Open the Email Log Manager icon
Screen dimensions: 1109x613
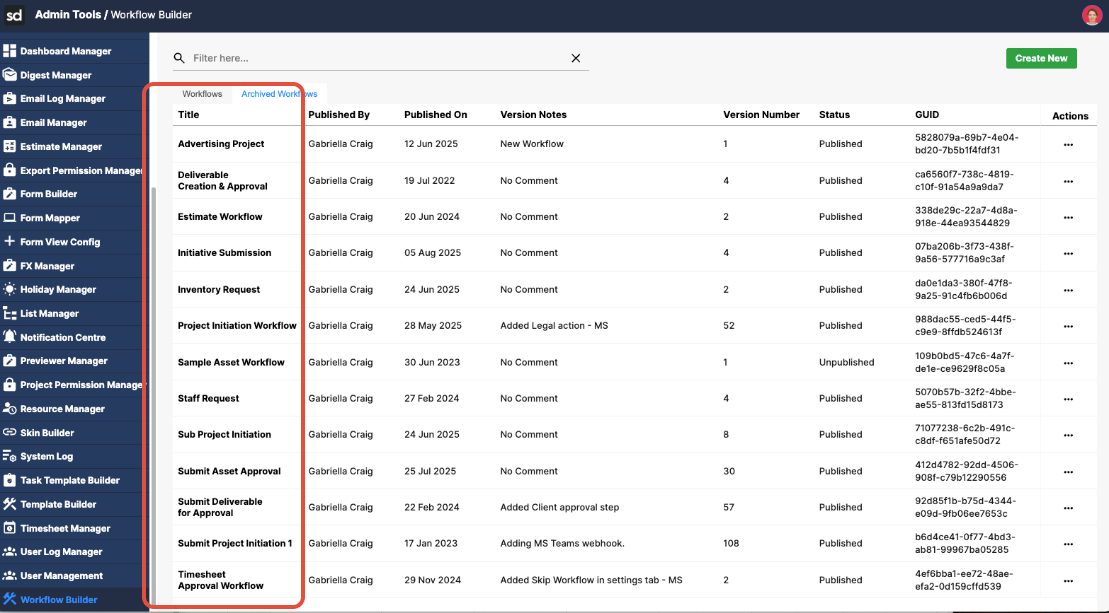[9, 98]
